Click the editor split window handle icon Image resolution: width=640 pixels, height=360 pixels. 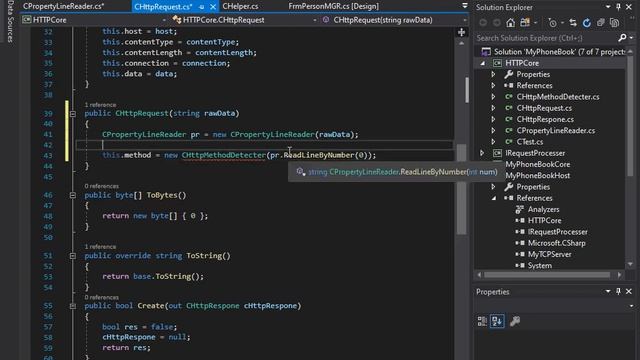[x=462, y=32]
